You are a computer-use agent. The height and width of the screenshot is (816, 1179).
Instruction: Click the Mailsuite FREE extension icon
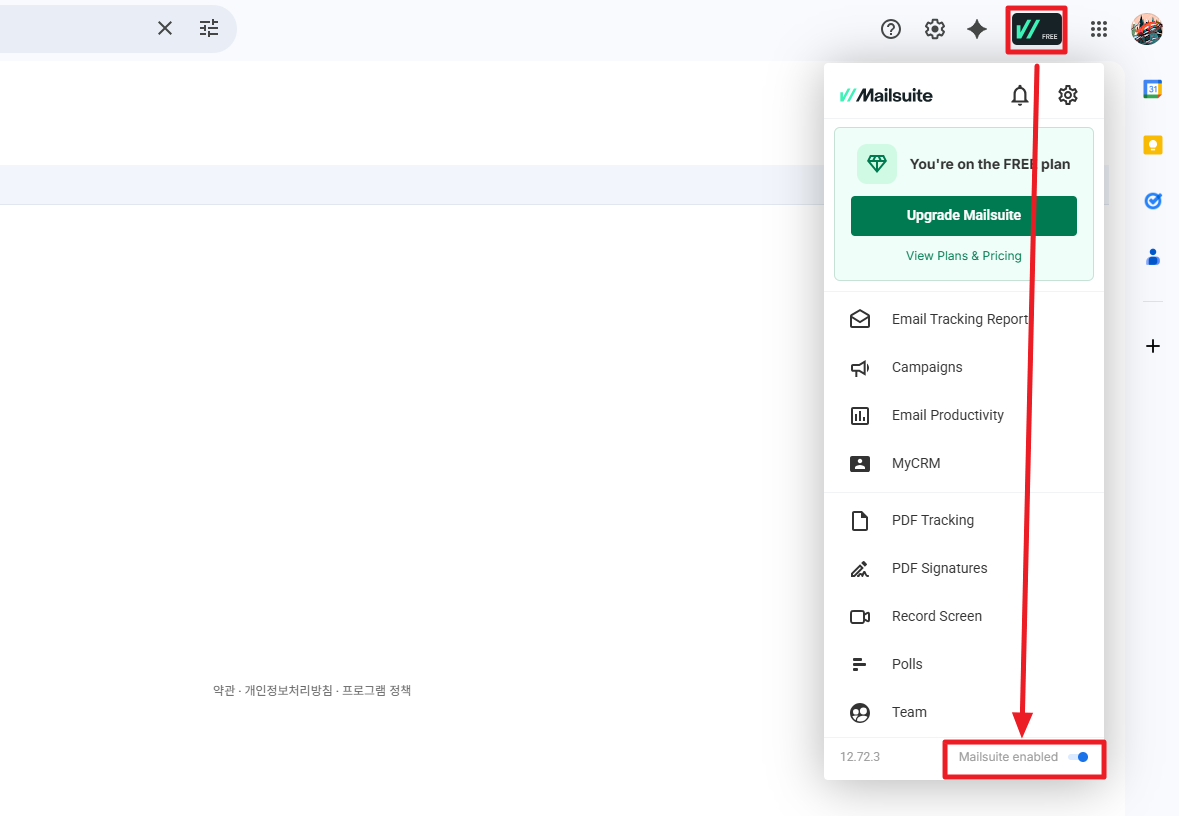click(x=1037, y=30)
